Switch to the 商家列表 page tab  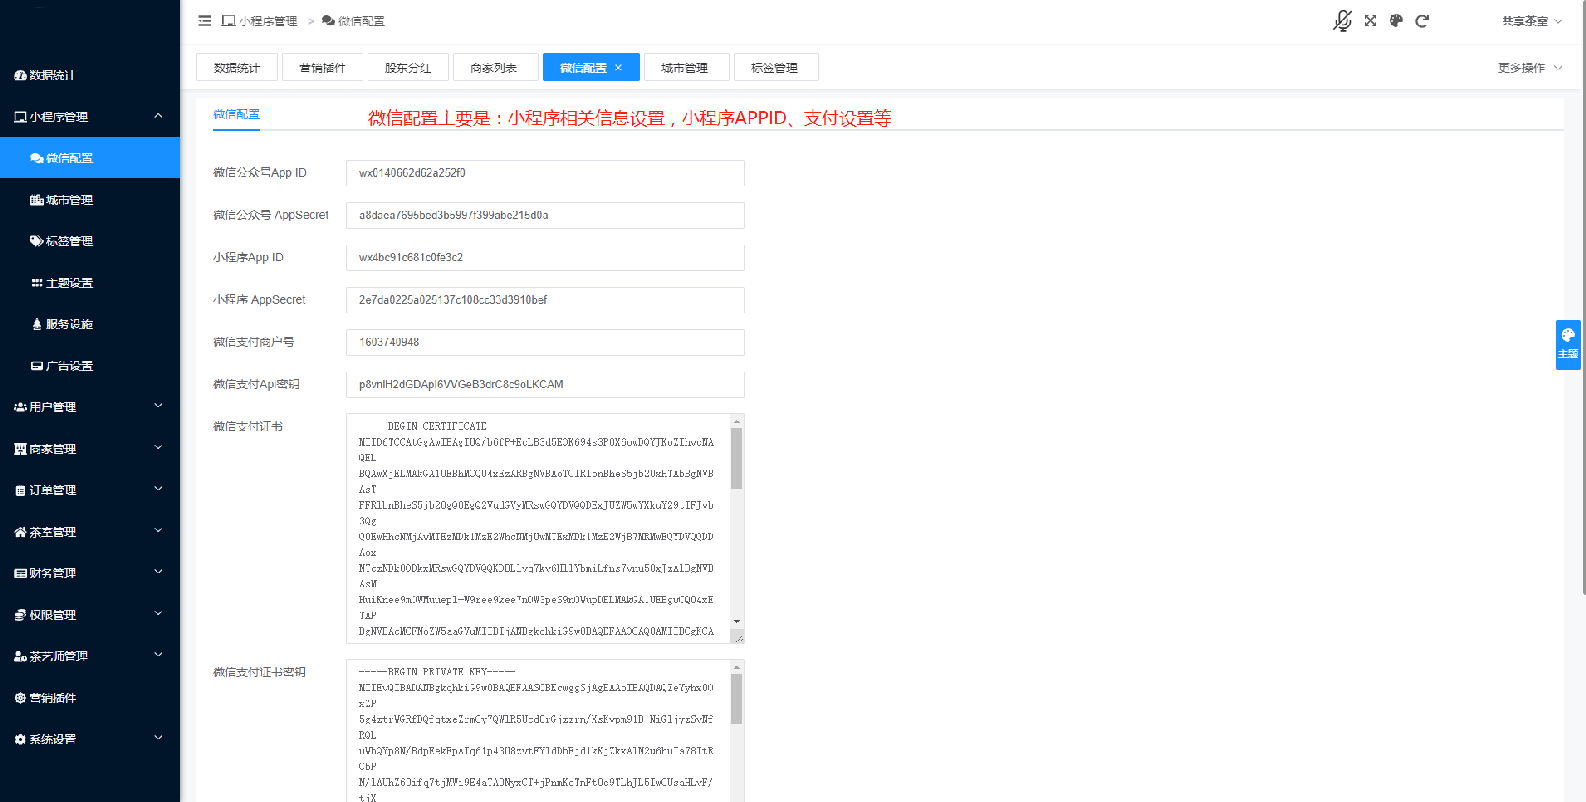click(x=494, y=67)
